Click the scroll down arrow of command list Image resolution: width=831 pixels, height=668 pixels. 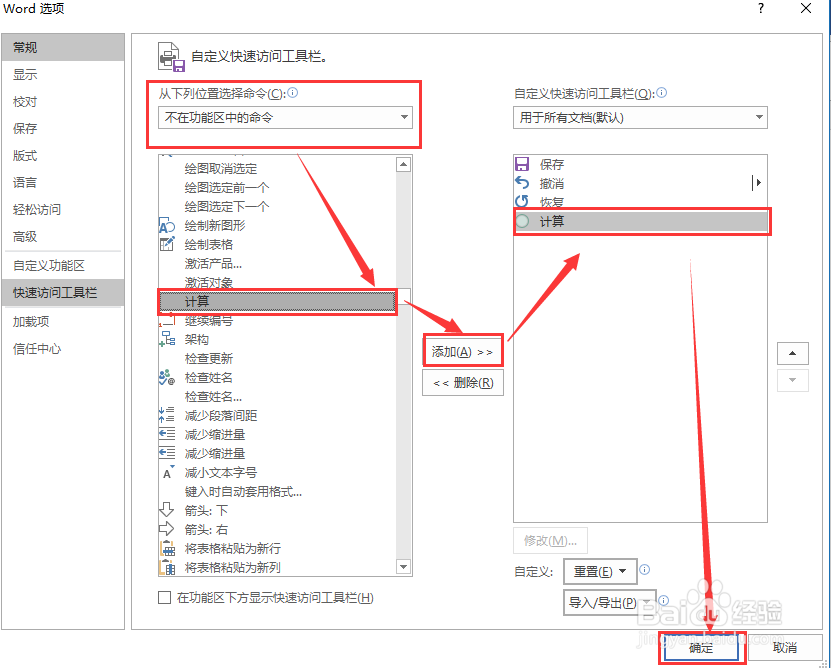coord(403,567)
